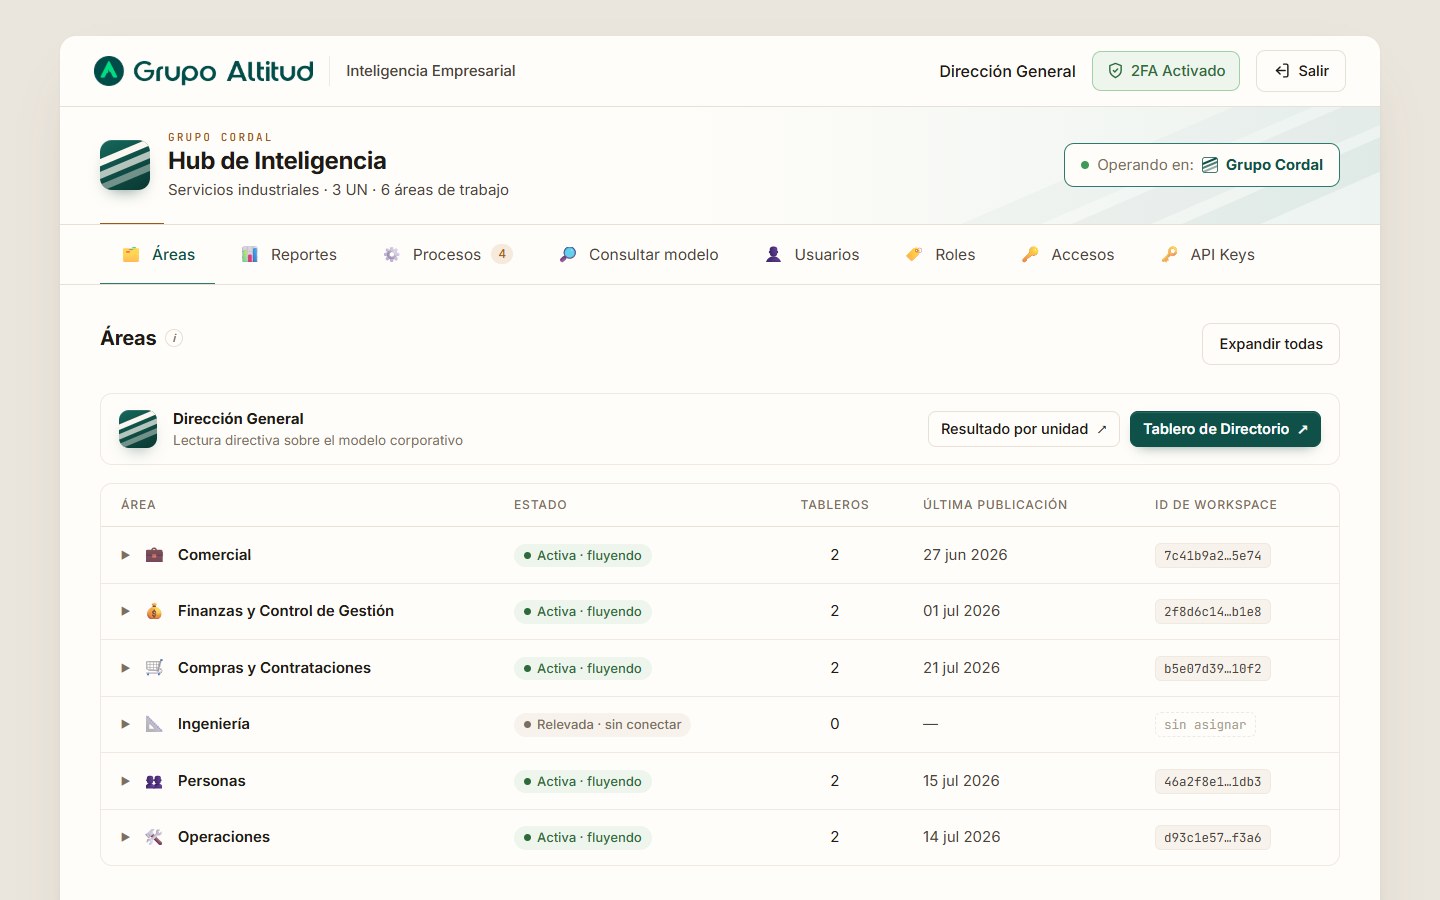Click workspace ID 2f8d6c14…b1e8
Screen dimensions: 1440x900
[1212, 612]
